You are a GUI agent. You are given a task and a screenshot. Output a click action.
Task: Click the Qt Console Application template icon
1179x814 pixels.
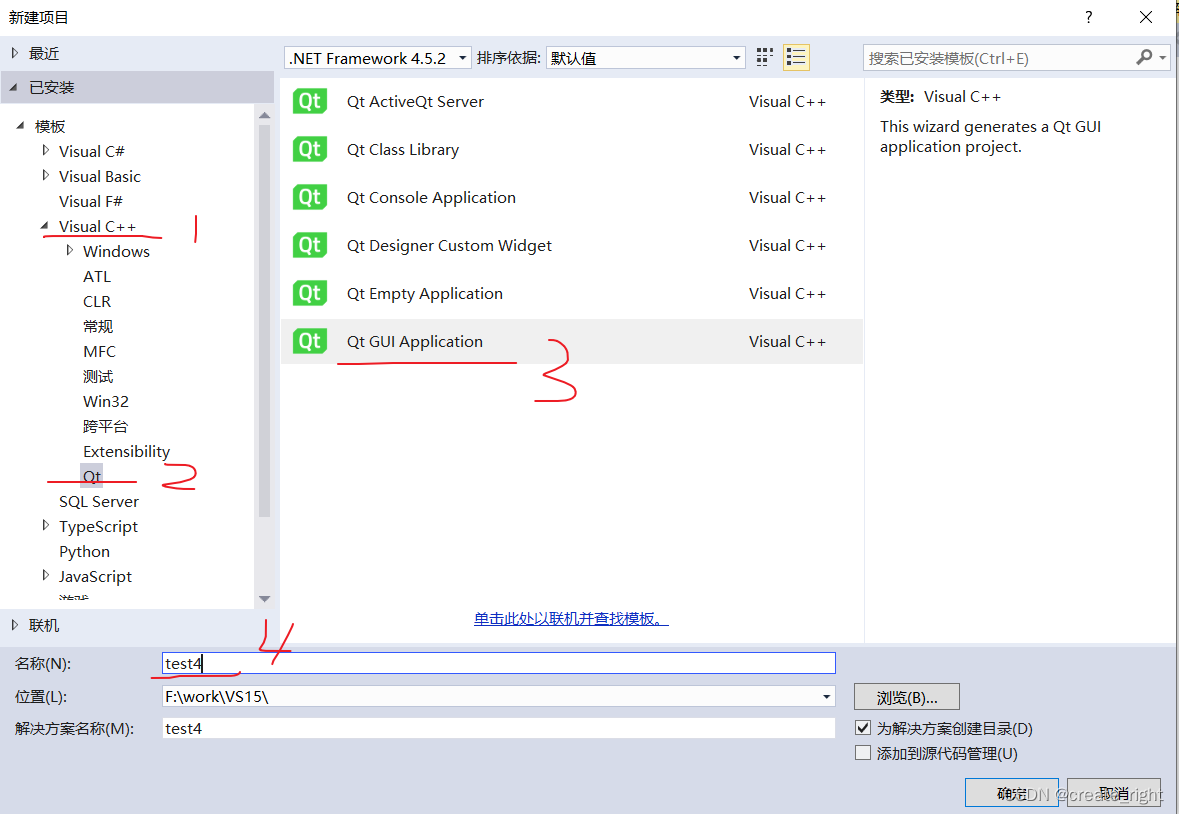pos(310,198)
